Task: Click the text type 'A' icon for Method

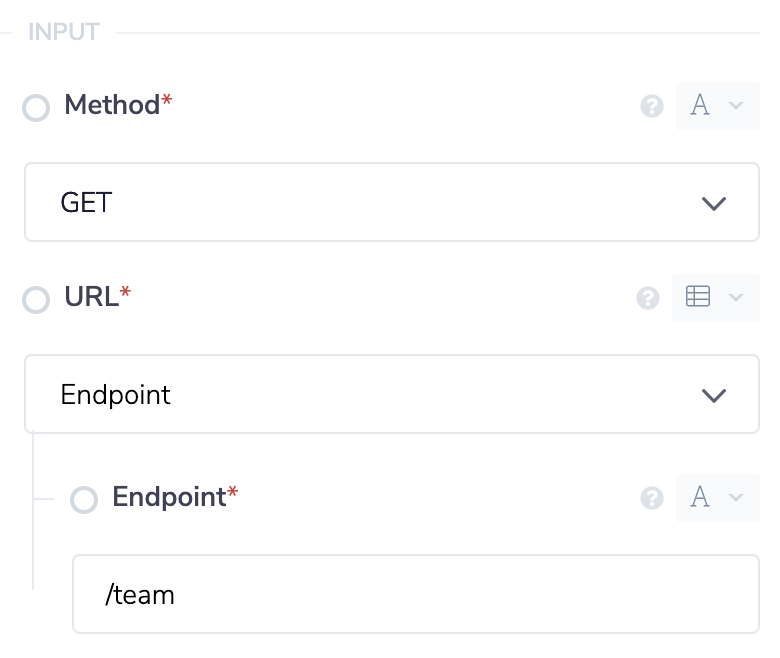Action: (700, 106)
